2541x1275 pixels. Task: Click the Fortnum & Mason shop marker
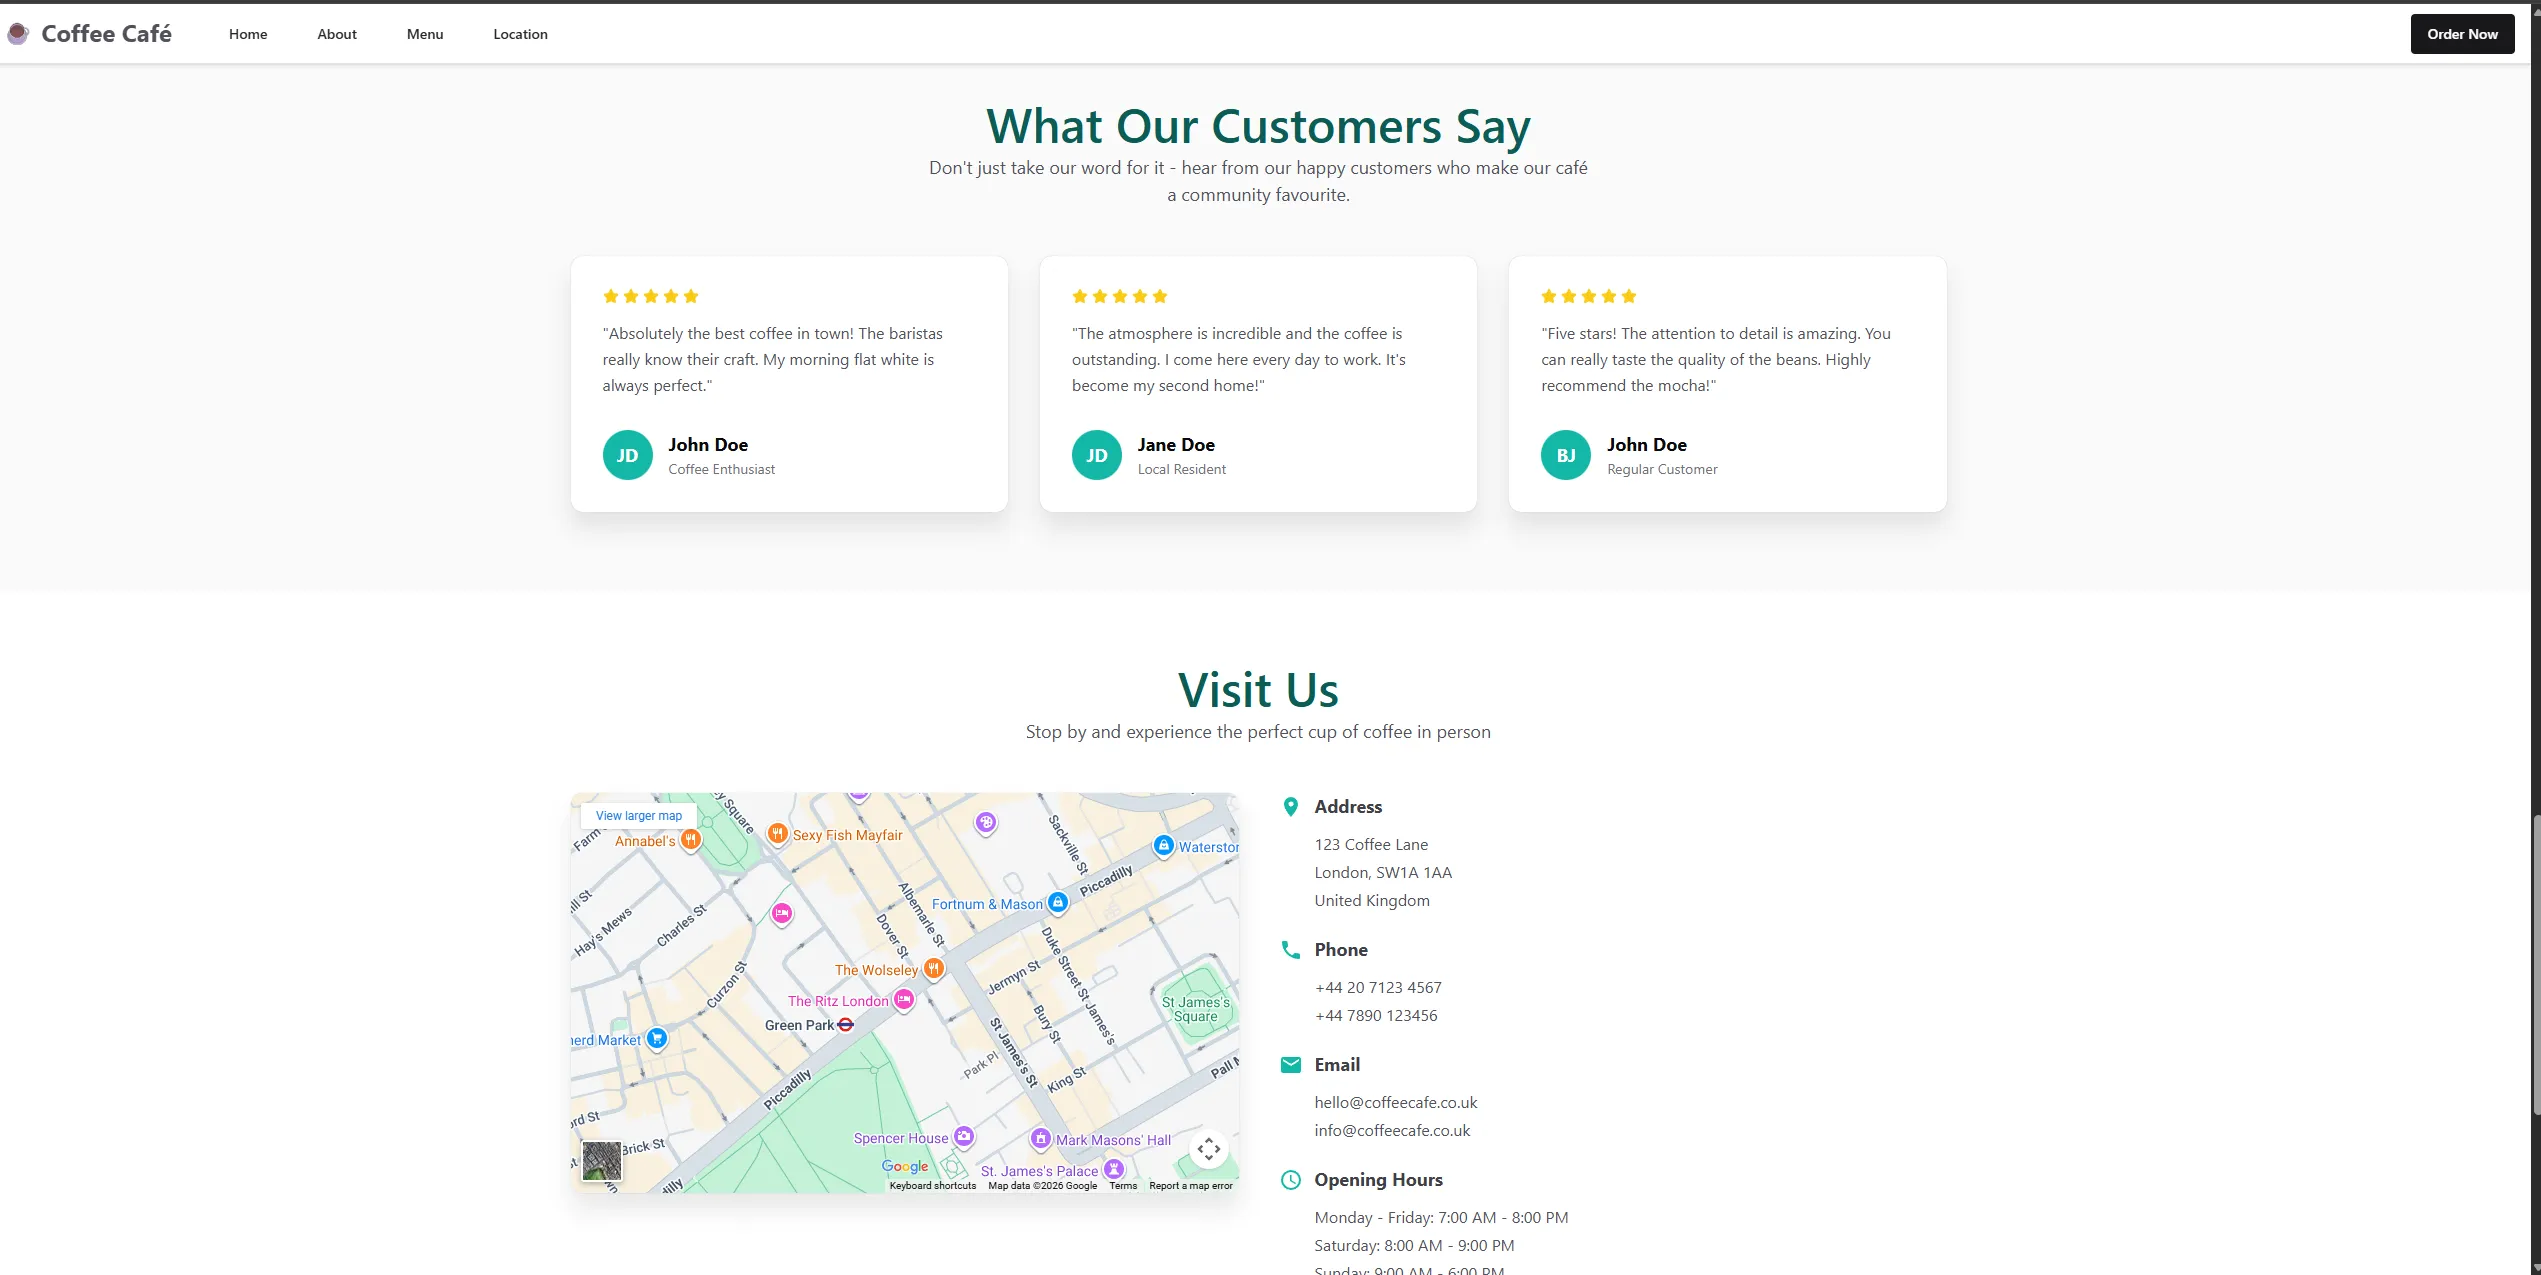[x=1058, y=902]
